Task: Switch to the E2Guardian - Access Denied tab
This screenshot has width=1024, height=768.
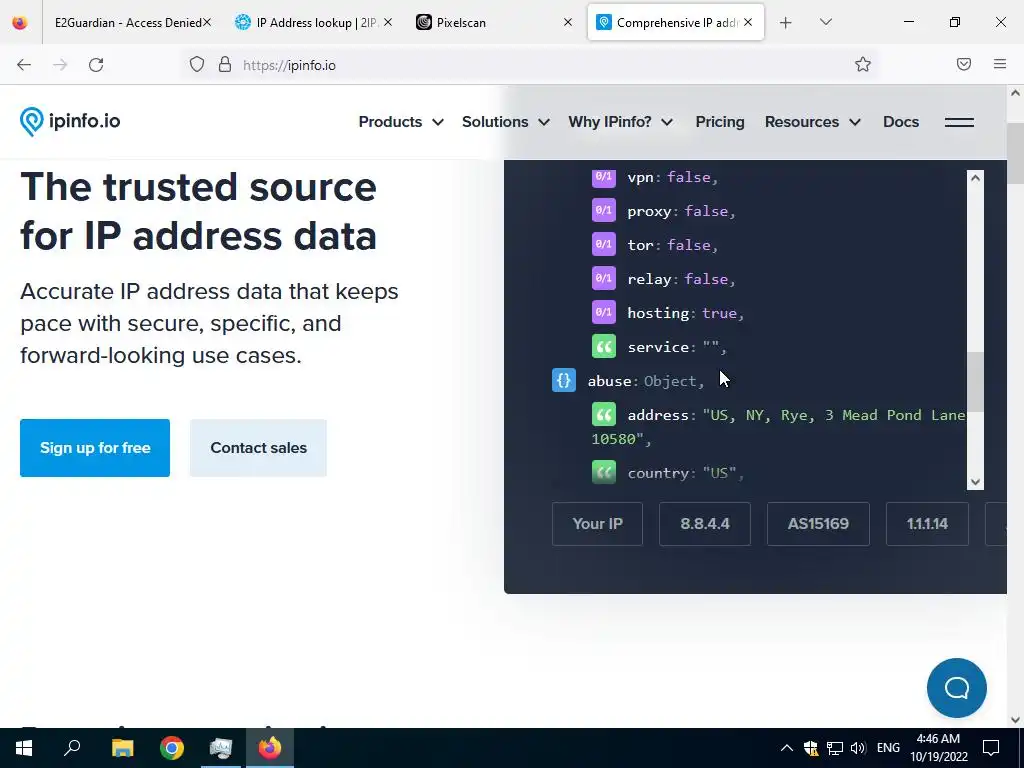Action: pyautogui.click(x=128, y=23)
